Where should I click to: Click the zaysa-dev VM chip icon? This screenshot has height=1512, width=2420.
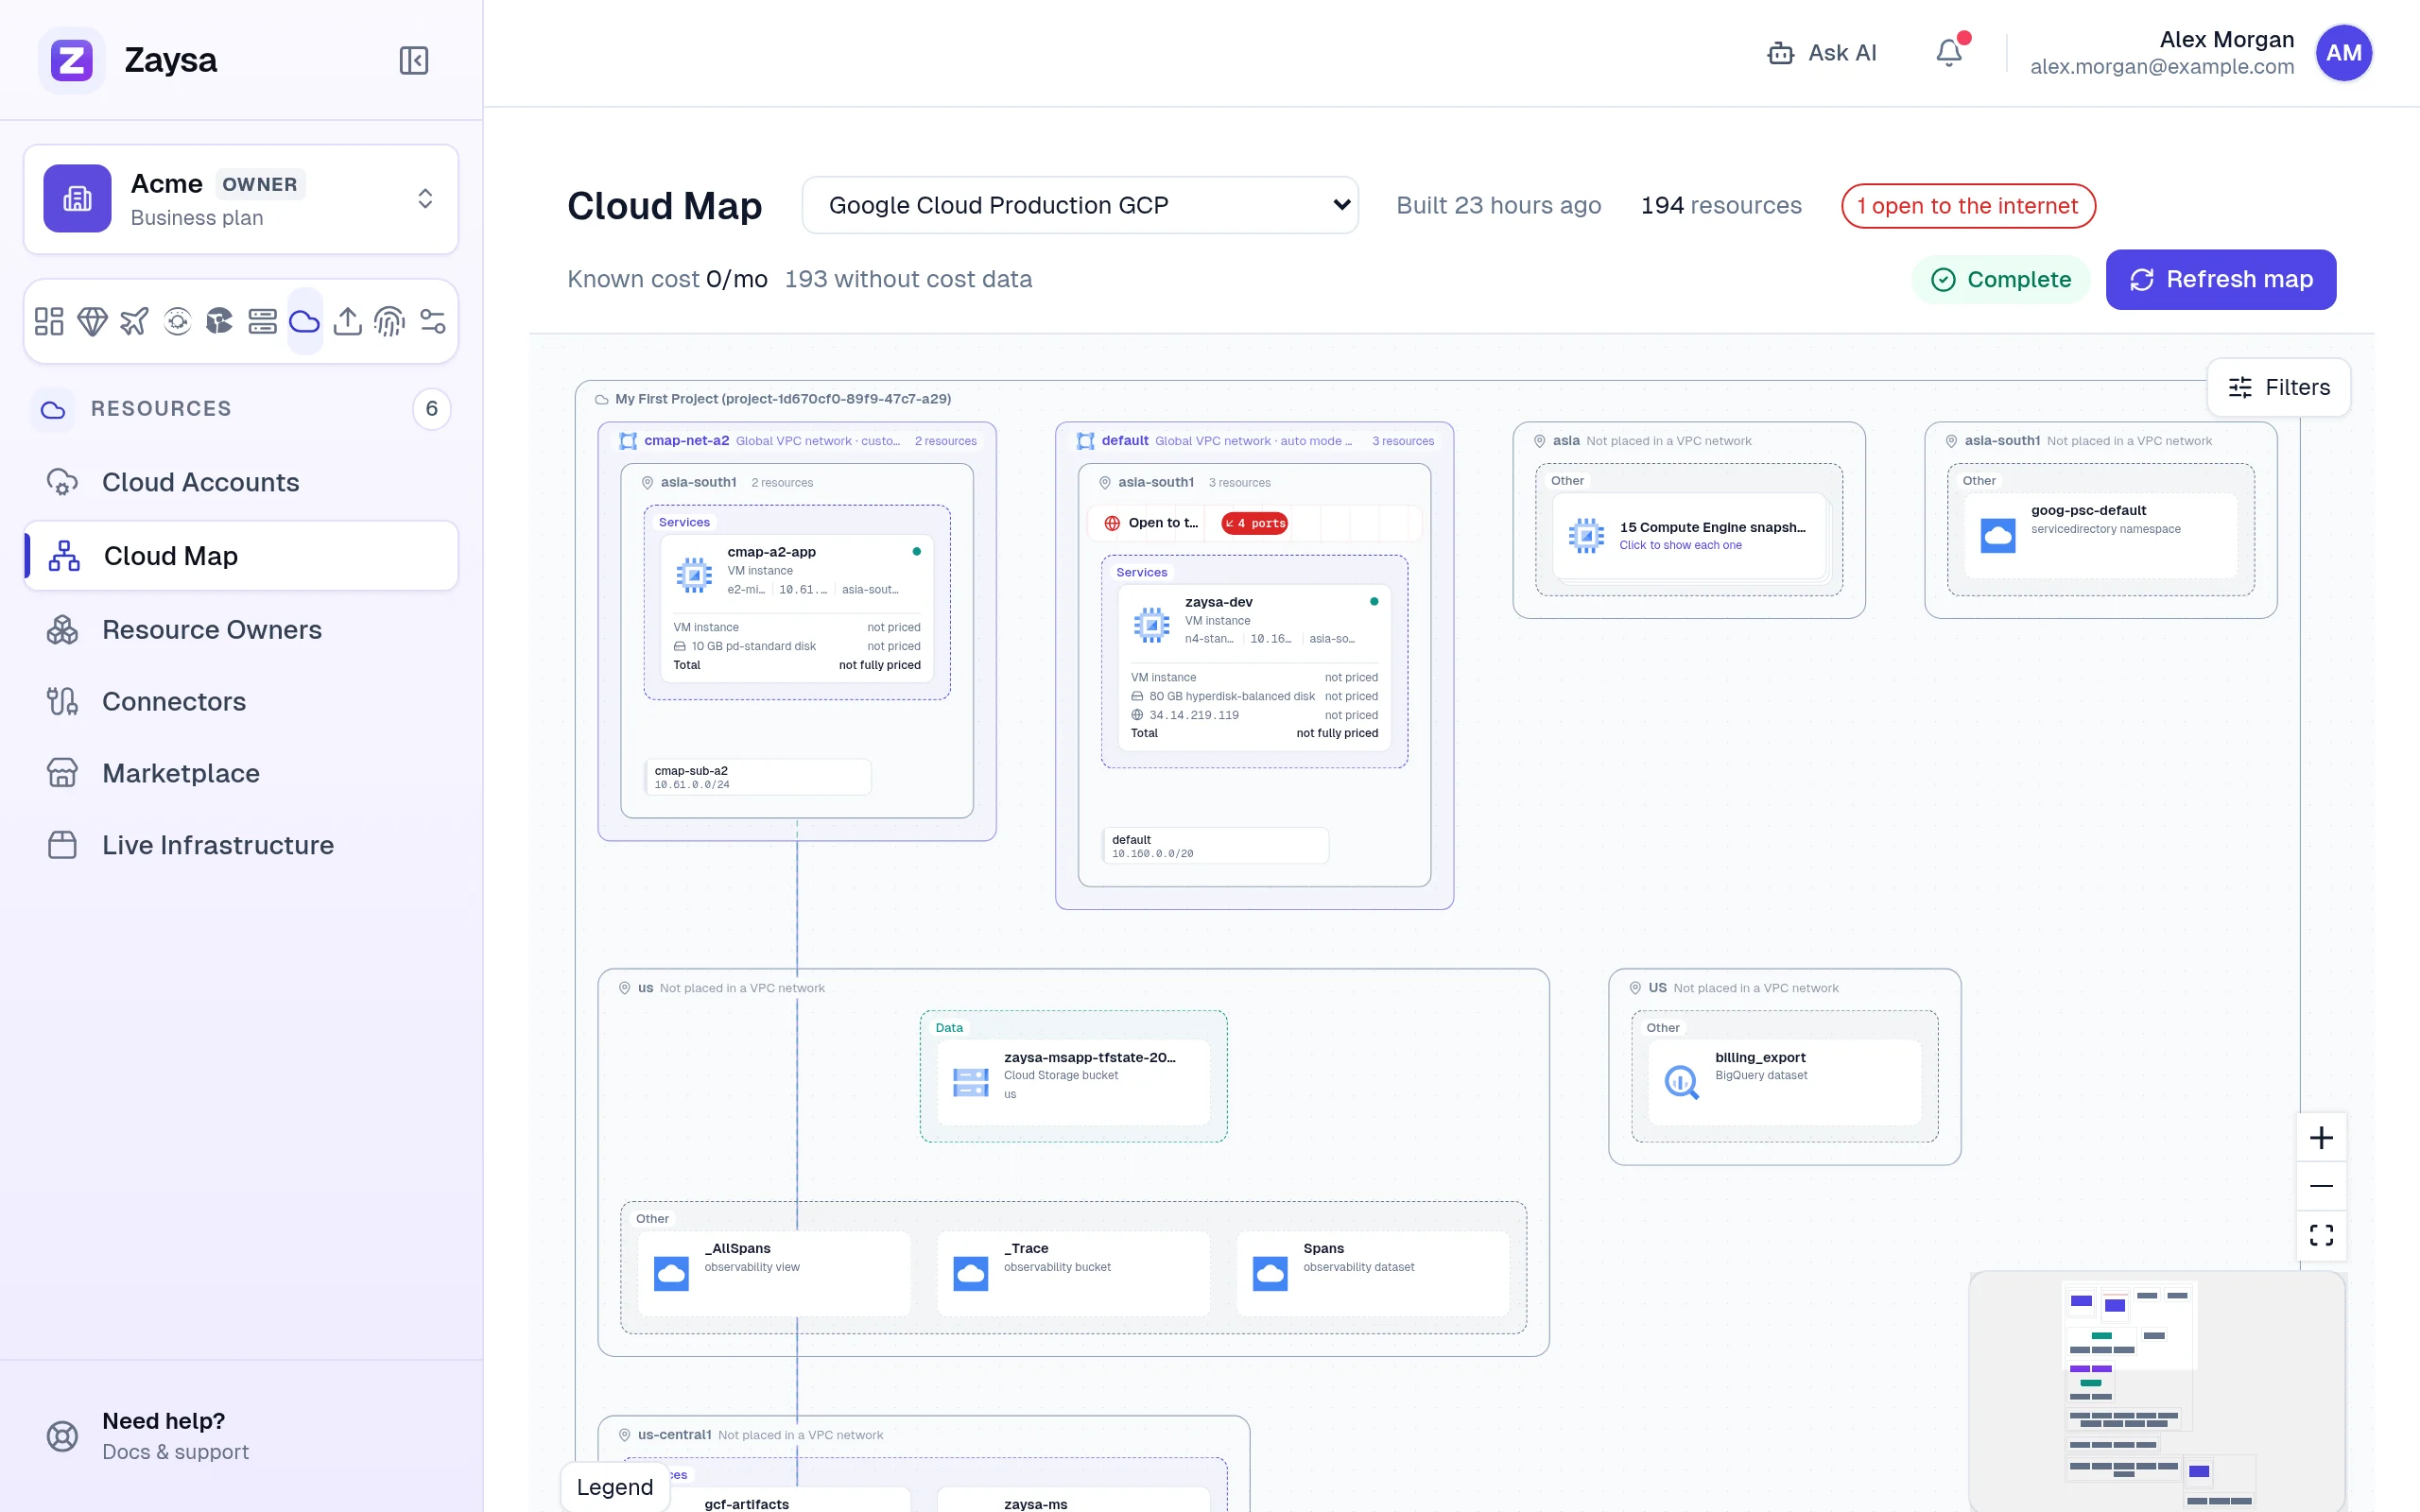coord(1151,624)
